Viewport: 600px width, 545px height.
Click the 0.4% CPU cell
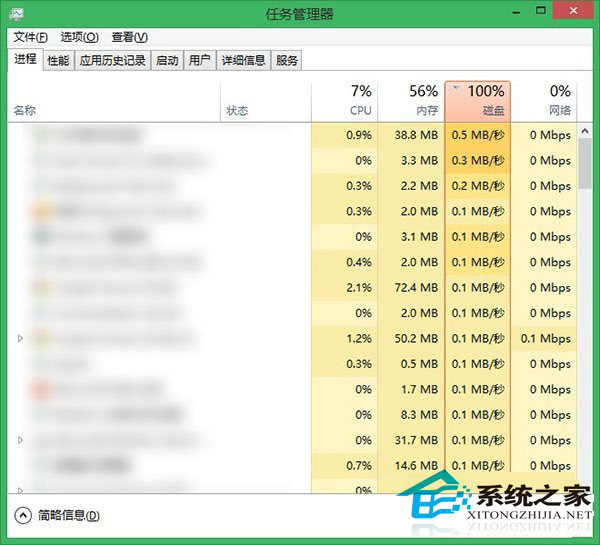[344, 263]
